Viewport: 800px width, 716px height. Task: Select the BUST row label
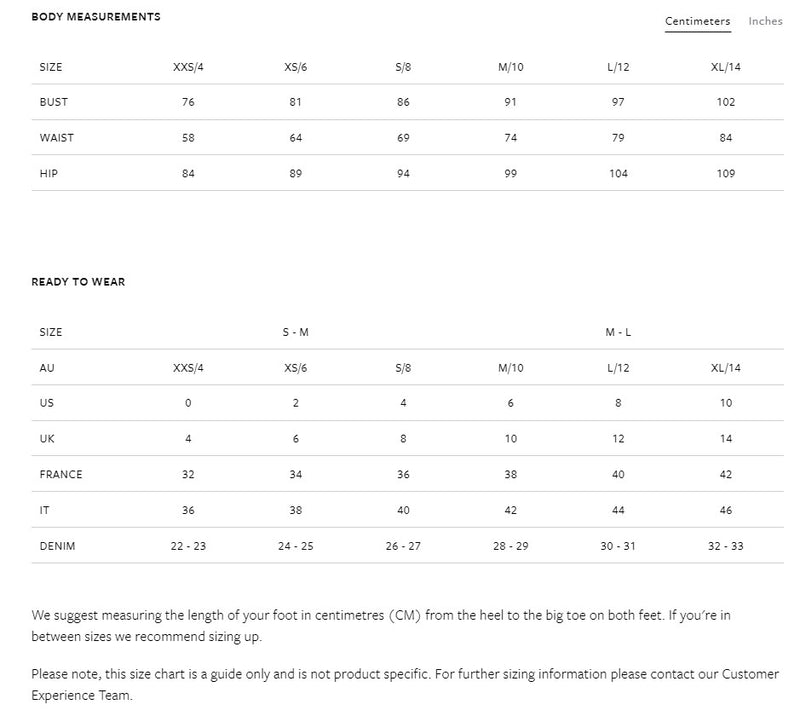coord(54,102)
